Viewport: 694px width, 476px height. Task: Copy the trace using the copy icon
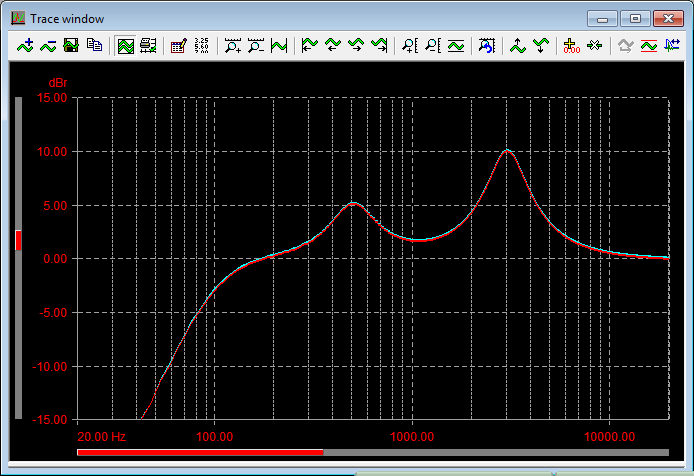94,45
